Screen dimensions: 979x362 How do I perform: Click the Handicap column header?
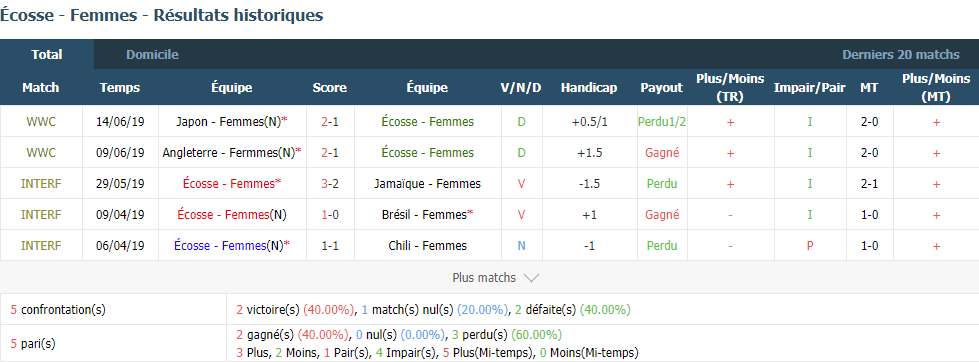point(589,87)
